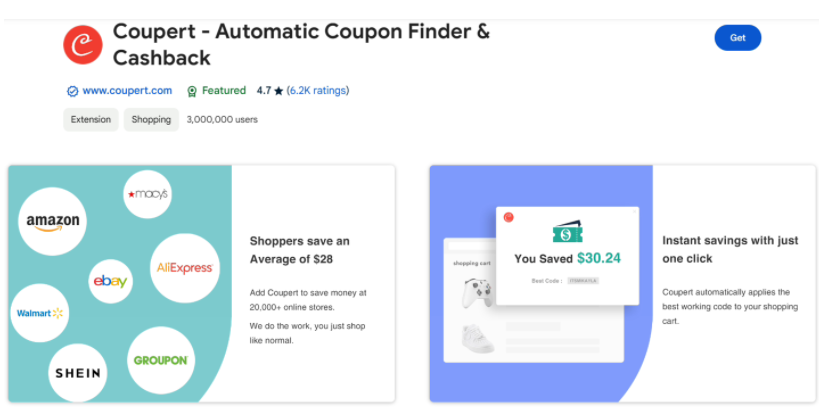Select the Extension category chip
The width and height of the screenshot is (819, 412).
pyautogui.click(x=91, y=120)
